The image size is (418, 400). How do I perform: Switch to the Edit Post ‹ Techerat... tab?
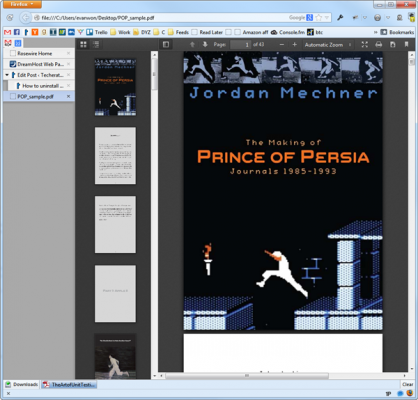pos(39,75)
